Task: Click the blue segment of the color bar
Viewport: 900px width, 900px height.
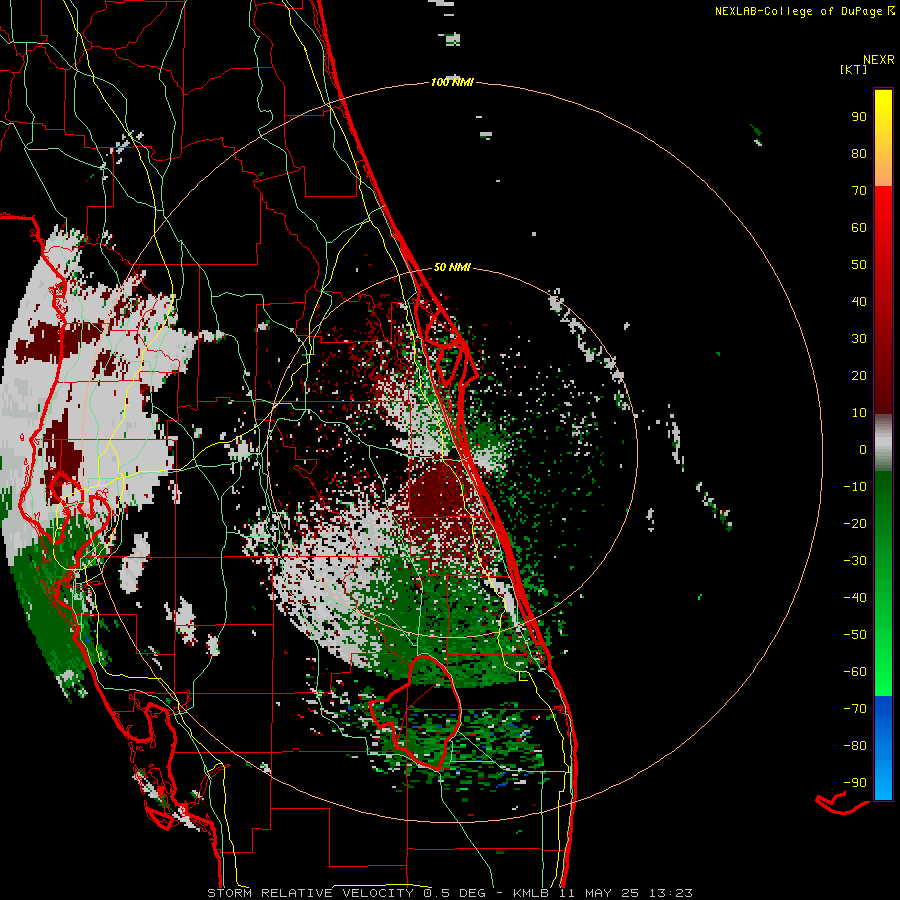Action: tap(883, 748)
